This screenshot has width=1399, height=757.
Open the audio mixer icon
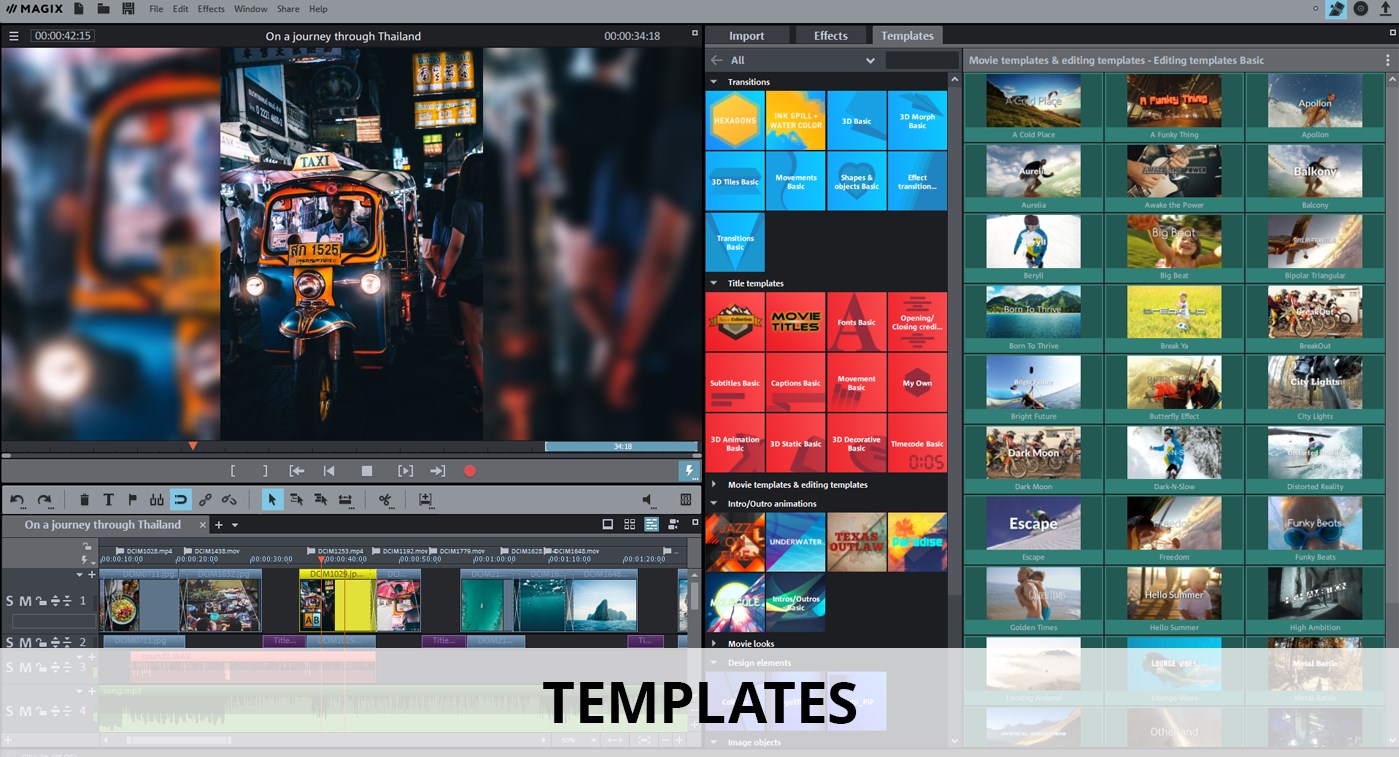point(686,500)
